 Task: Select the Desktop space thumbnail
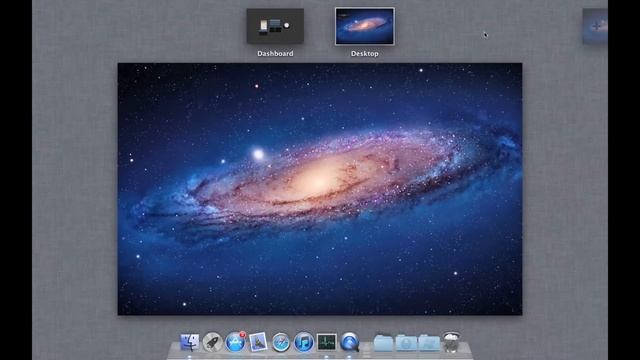[364, 26]
